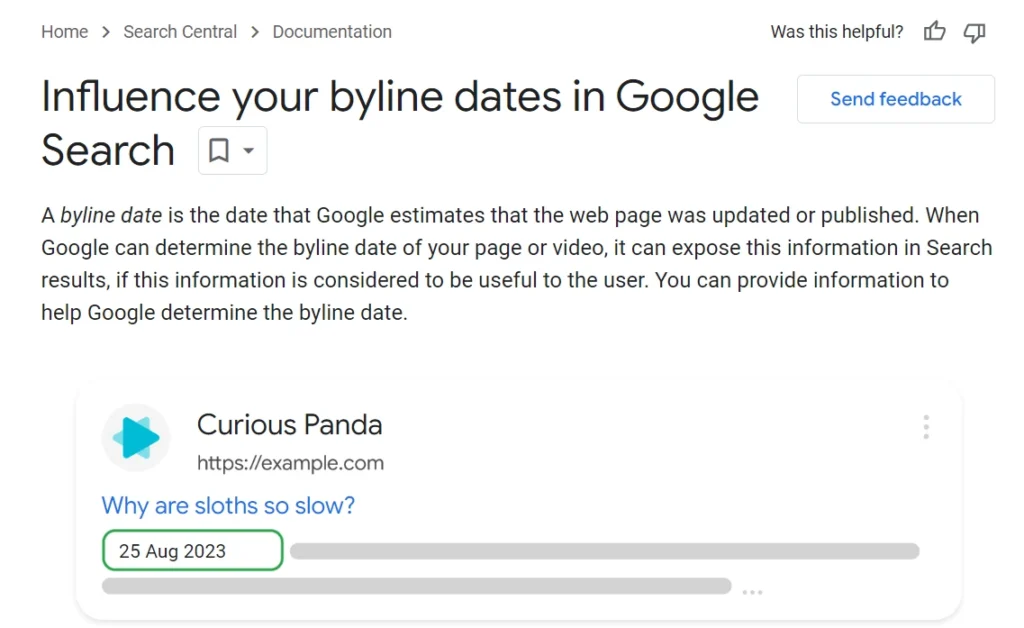Click the 'Was this helpful?' text

837,31
